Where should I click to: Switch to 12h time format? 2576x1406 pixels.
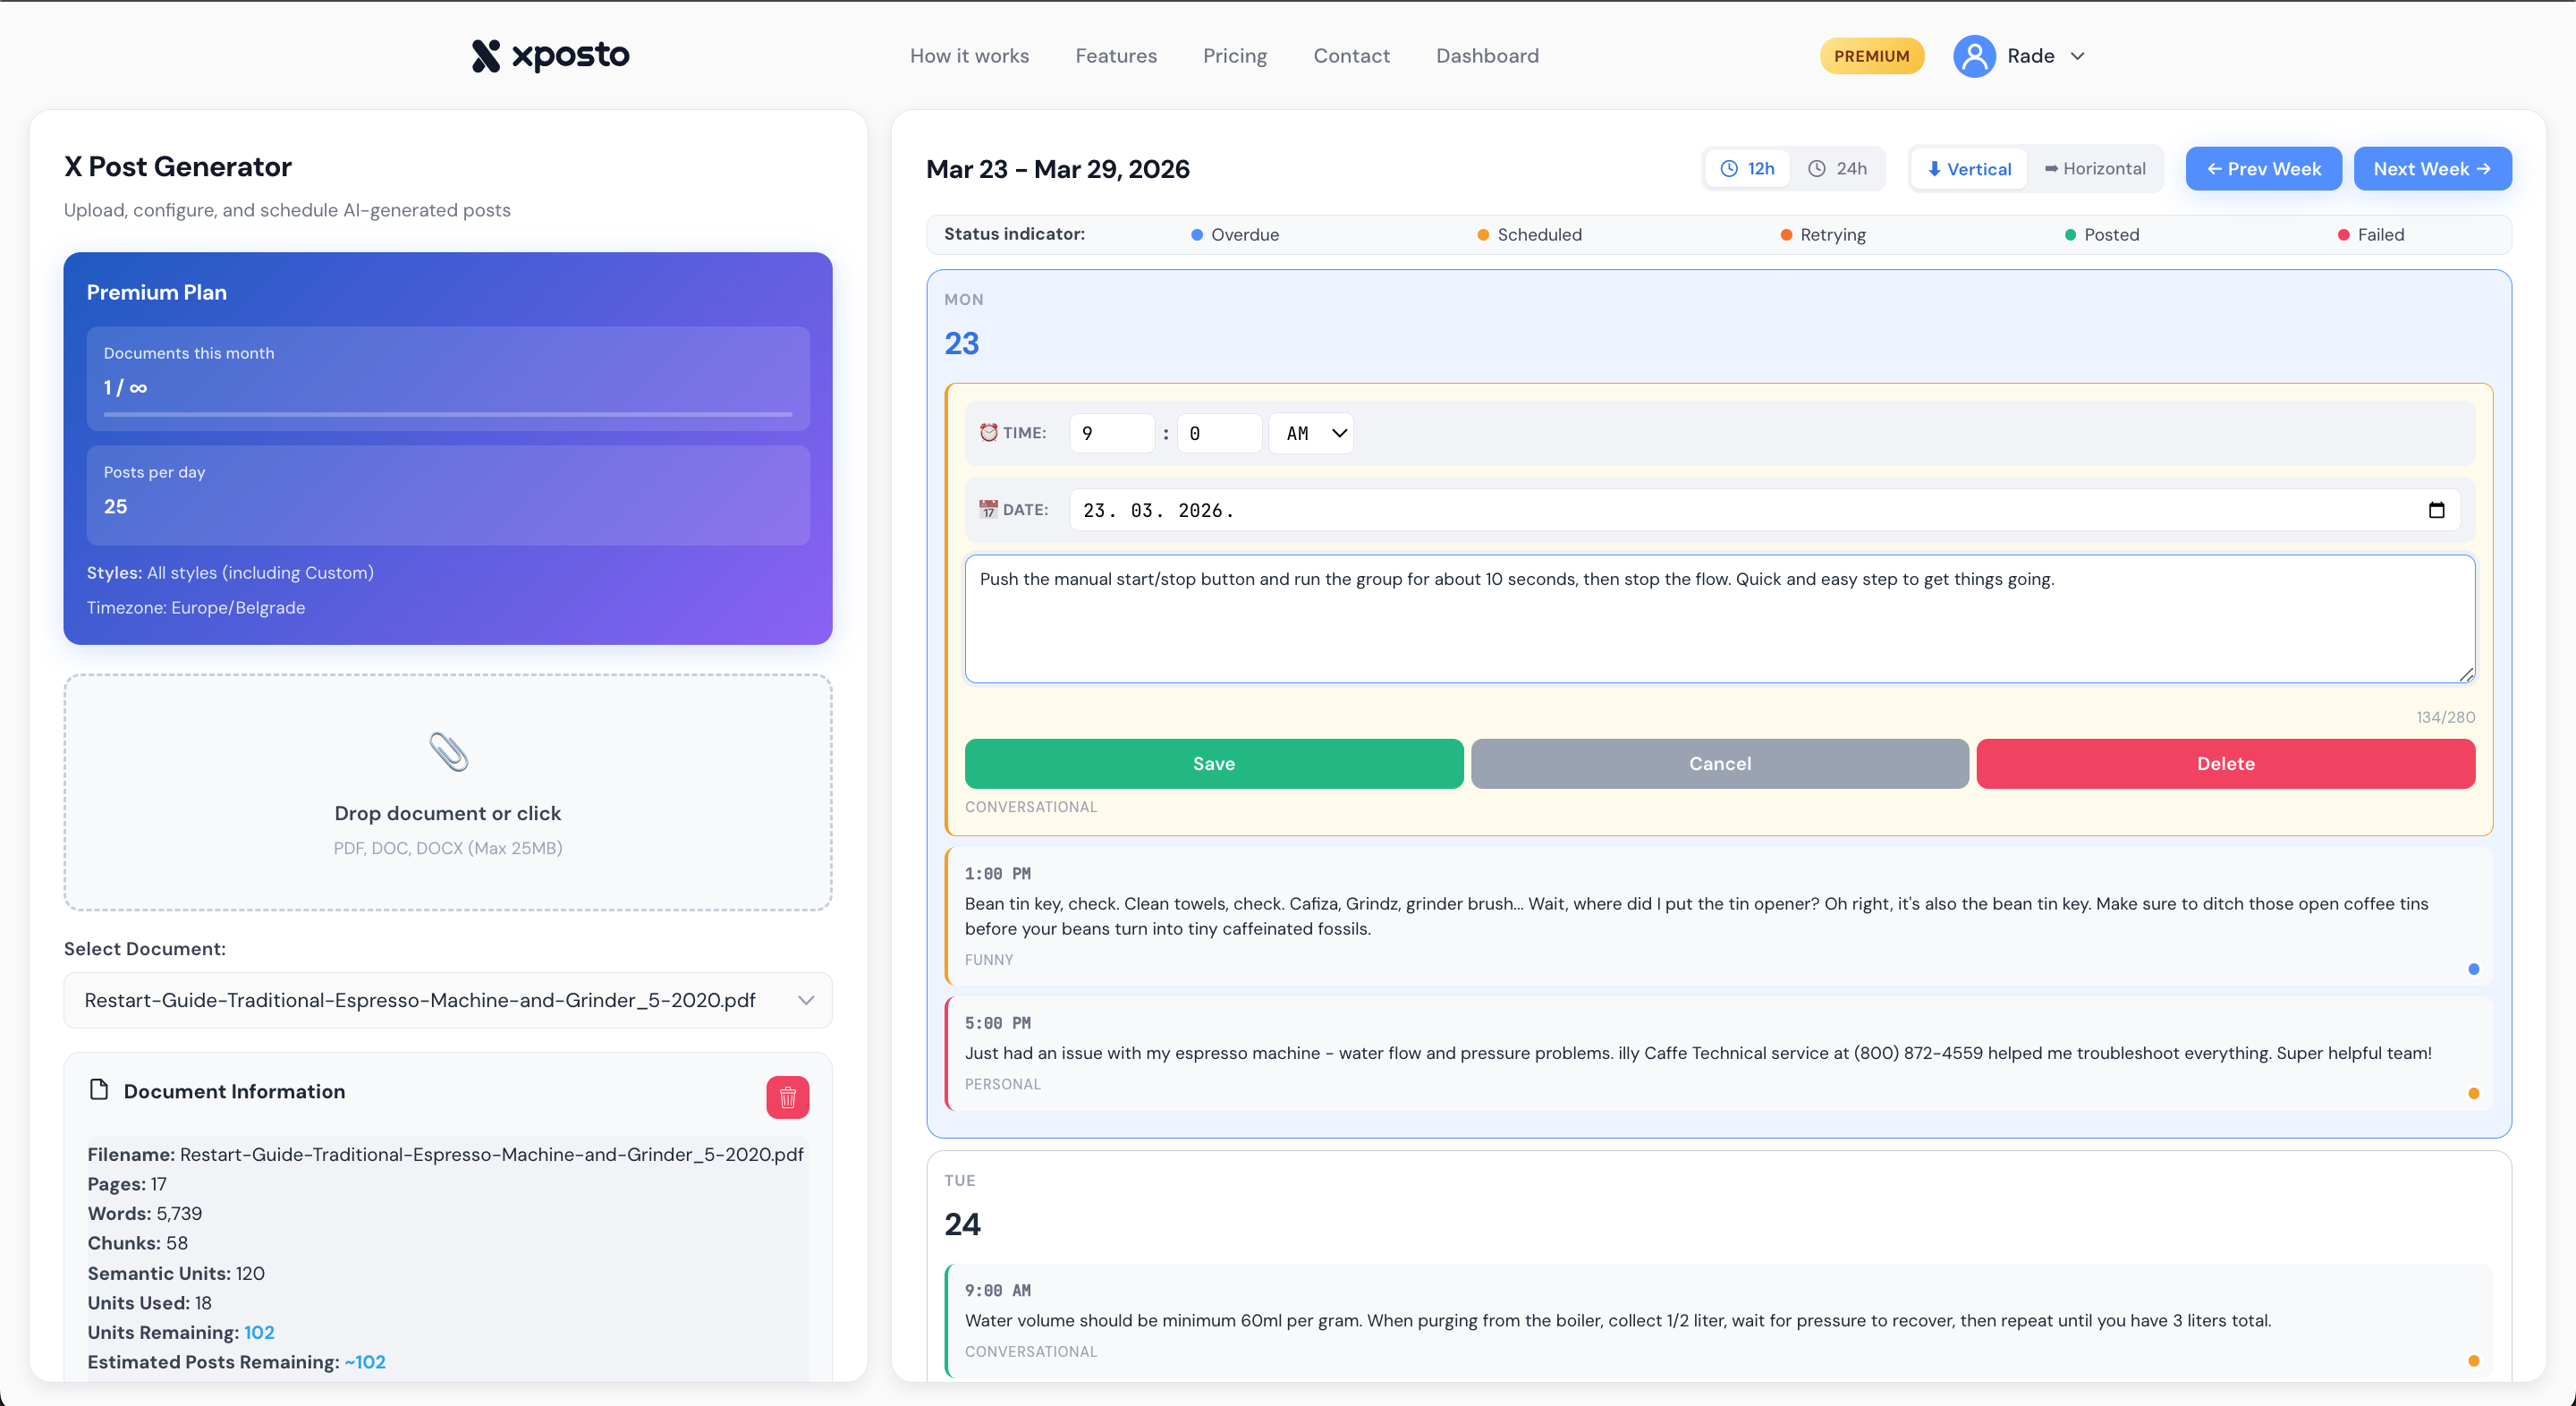pyautogui.click(x=1747, y=168)
